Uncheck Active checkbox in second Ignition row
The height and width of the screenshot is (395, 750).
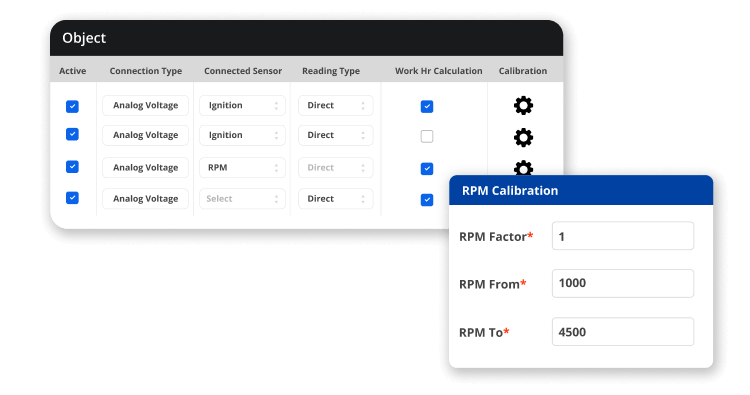72,134
